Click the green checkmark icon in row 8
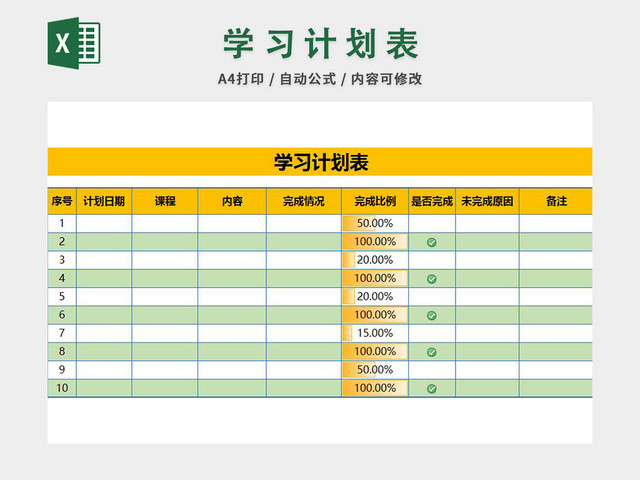Screen dimensions: 640x480 [431, 352]
